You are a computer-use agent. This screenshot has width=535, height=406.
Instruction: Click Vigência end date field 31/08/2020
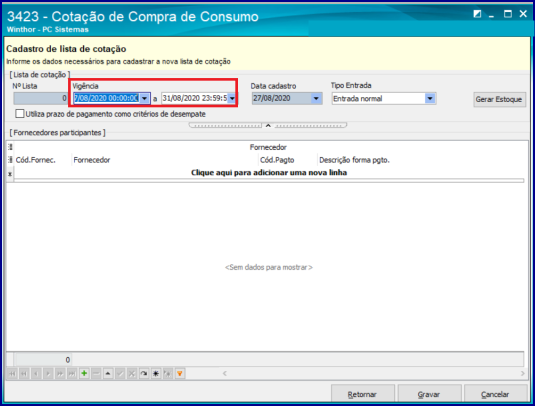point(194,99)
